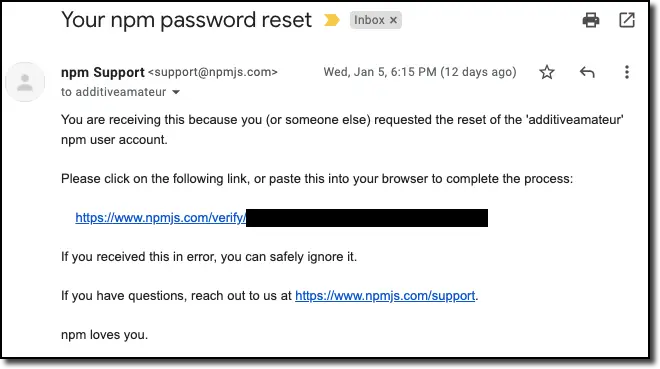Viewport: 660px width, 369px height.
Task: Open the npmjs.com/verify reset link
Action: (160, 218)
